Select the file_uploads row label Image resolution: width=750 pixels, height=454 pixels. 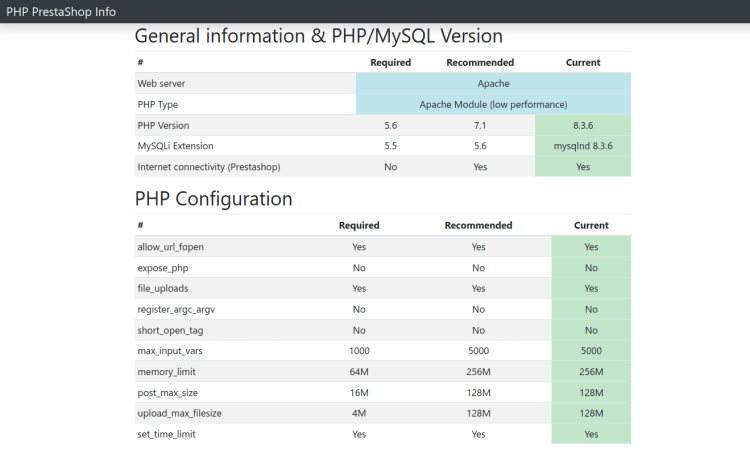coord(163,288)
